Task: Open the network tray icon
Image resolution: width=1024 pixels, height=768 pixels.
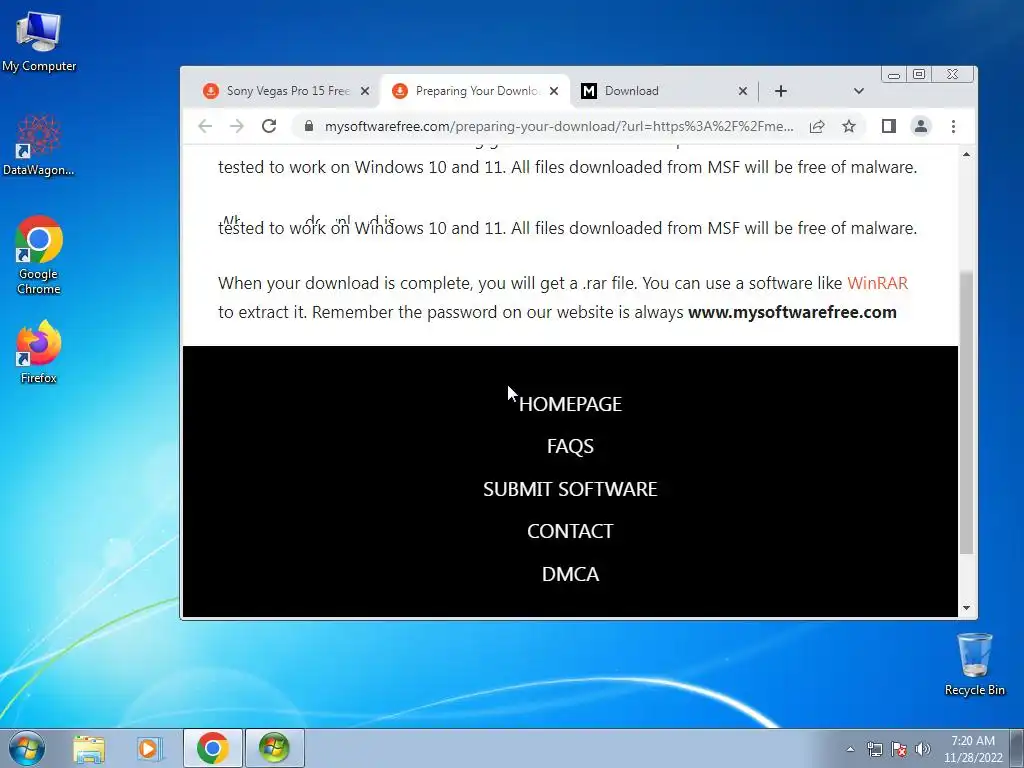Action: [x=874, y=749]
